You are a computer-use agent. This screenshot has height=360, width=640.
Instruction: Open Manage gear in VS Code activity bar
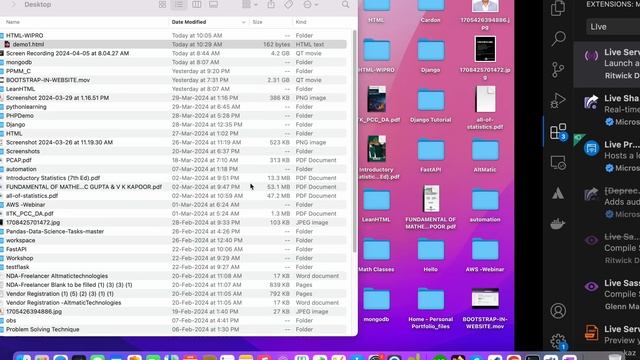point(558,342)
